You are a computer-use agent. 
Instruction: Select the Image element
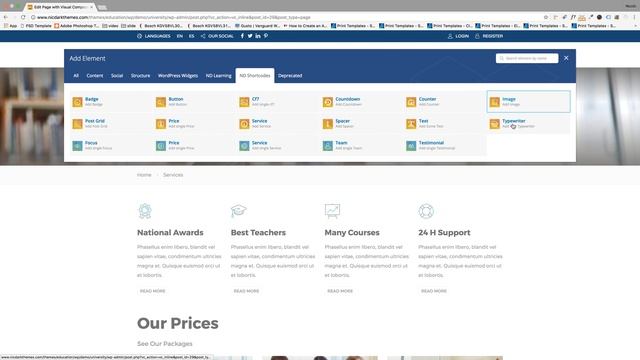(528, 102)
